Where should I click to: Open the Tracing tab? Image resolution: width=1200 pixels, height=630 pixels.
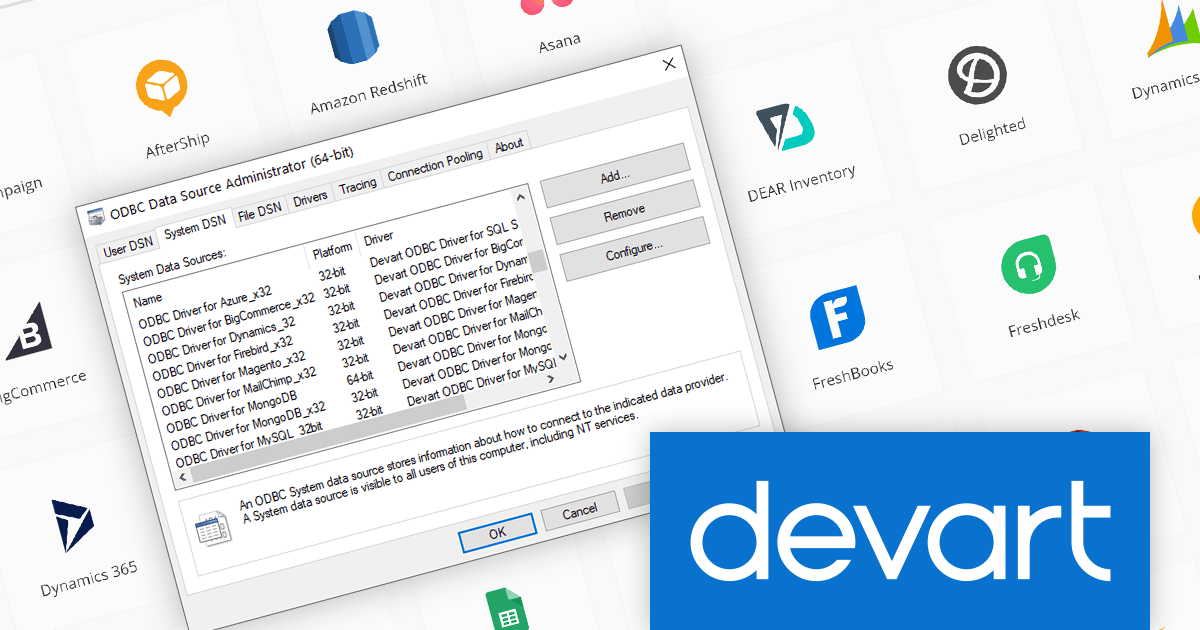[x=358, y=185]
